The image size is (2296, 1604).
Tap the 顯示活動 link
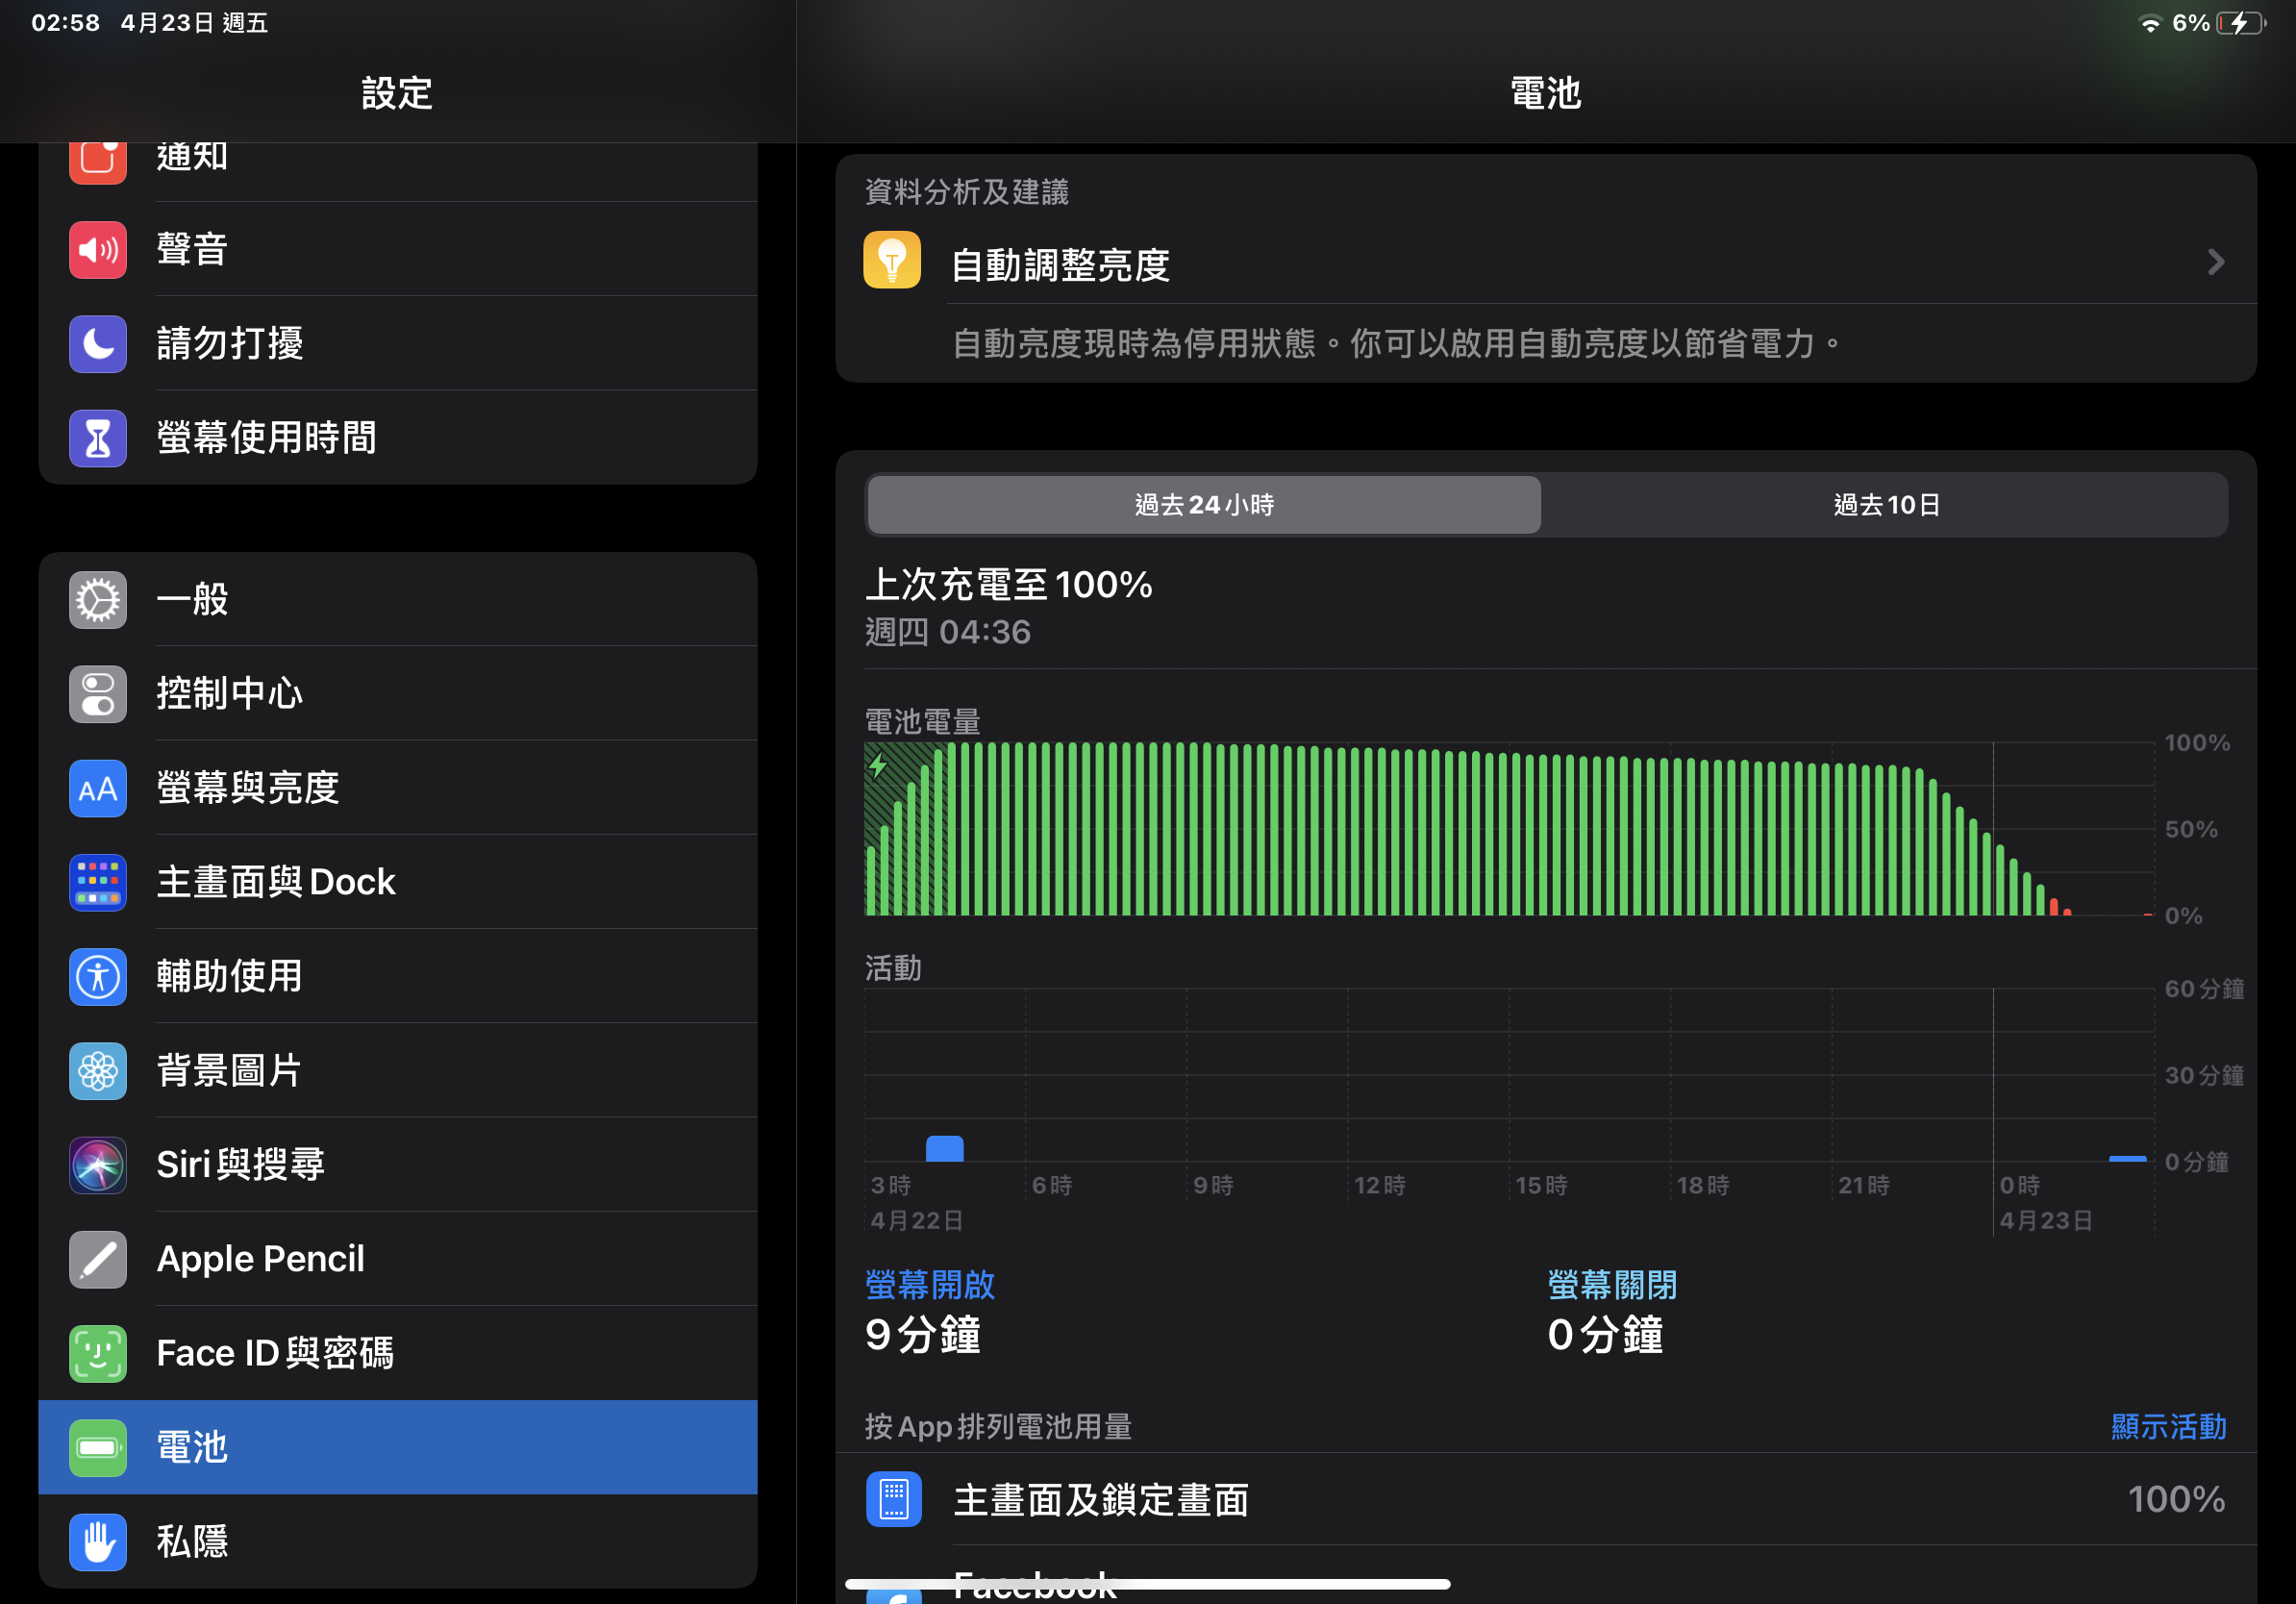pyautogui.click(x=2168, y=1426)
